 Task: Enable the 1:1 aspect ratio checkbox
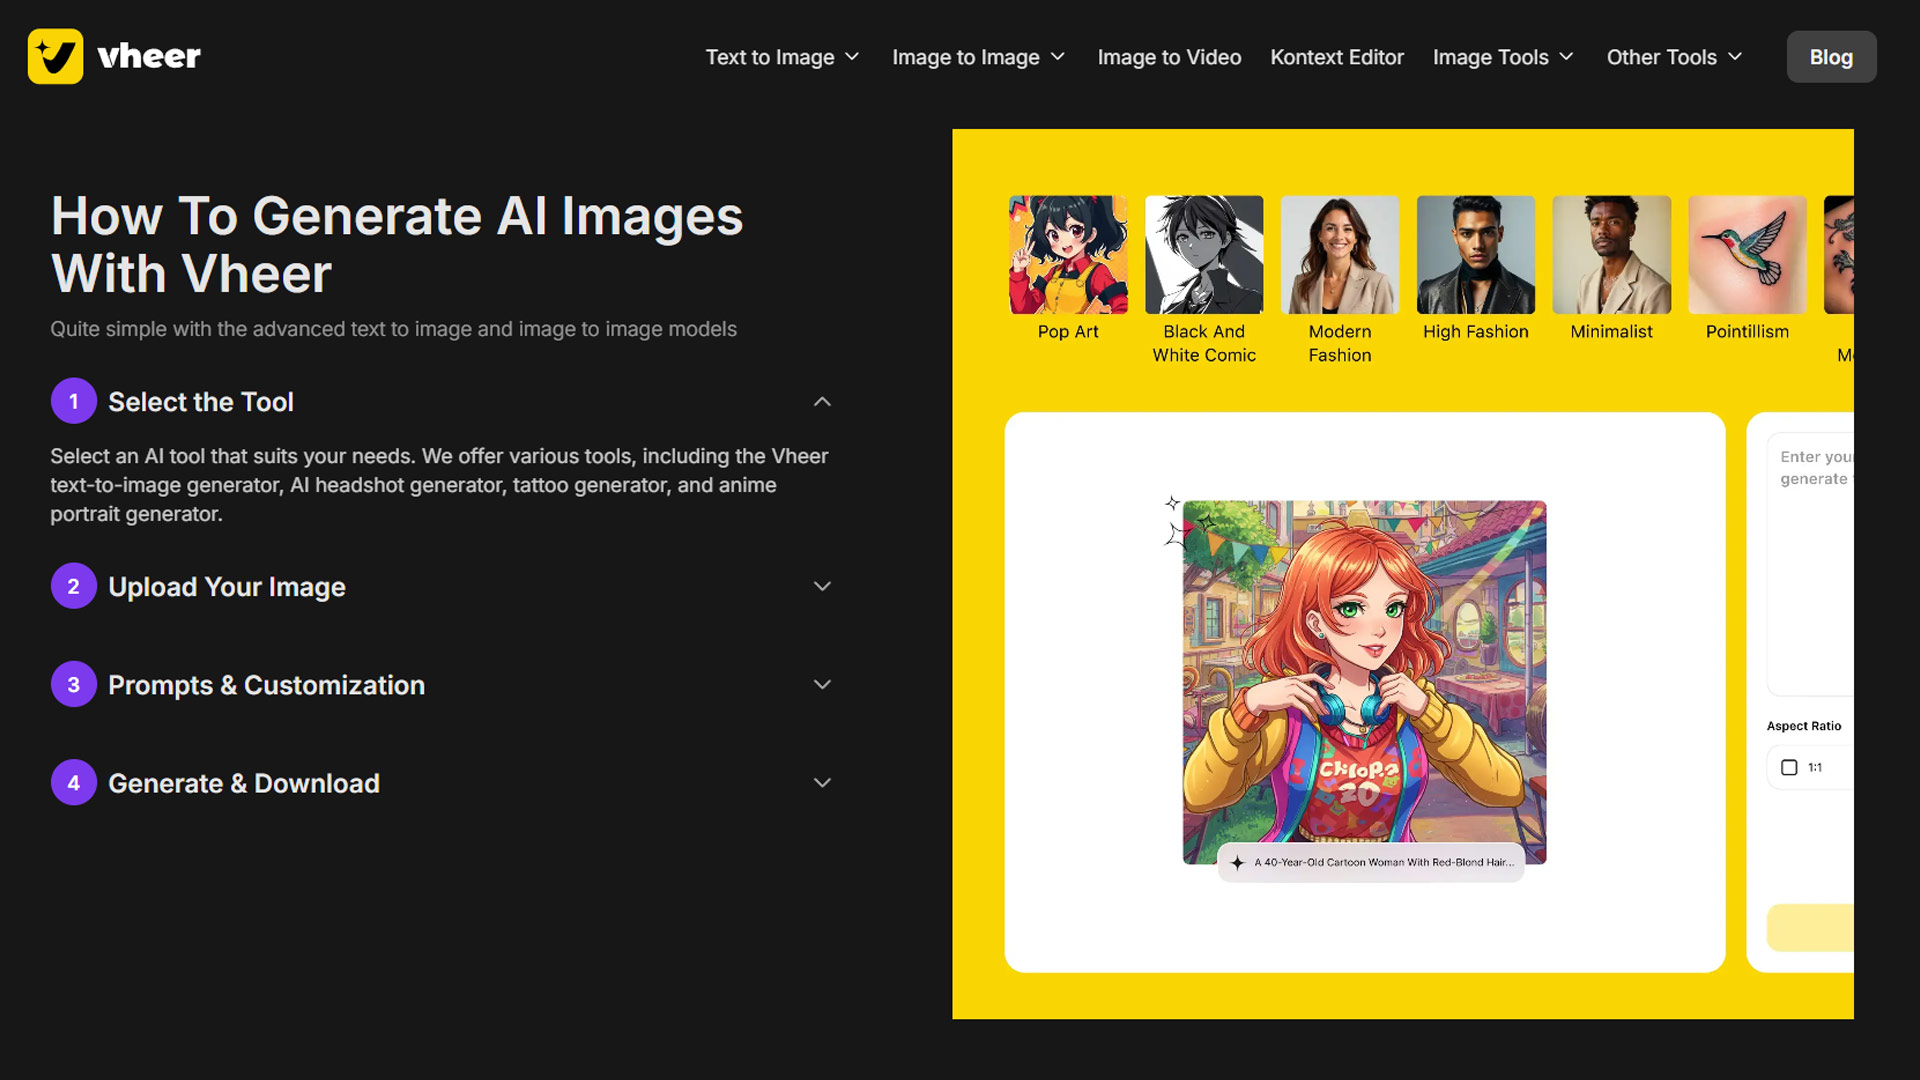(x=1789, y=767)
